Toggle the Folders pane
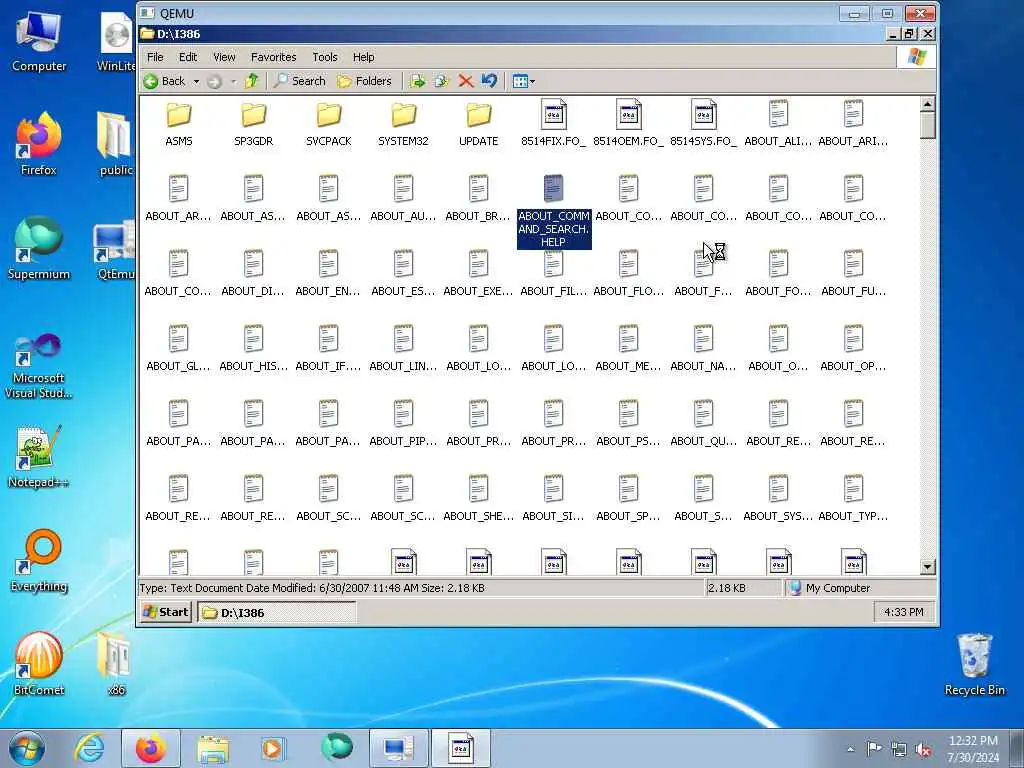Viewport: 1024px width, 768px height. pos(364,81)
